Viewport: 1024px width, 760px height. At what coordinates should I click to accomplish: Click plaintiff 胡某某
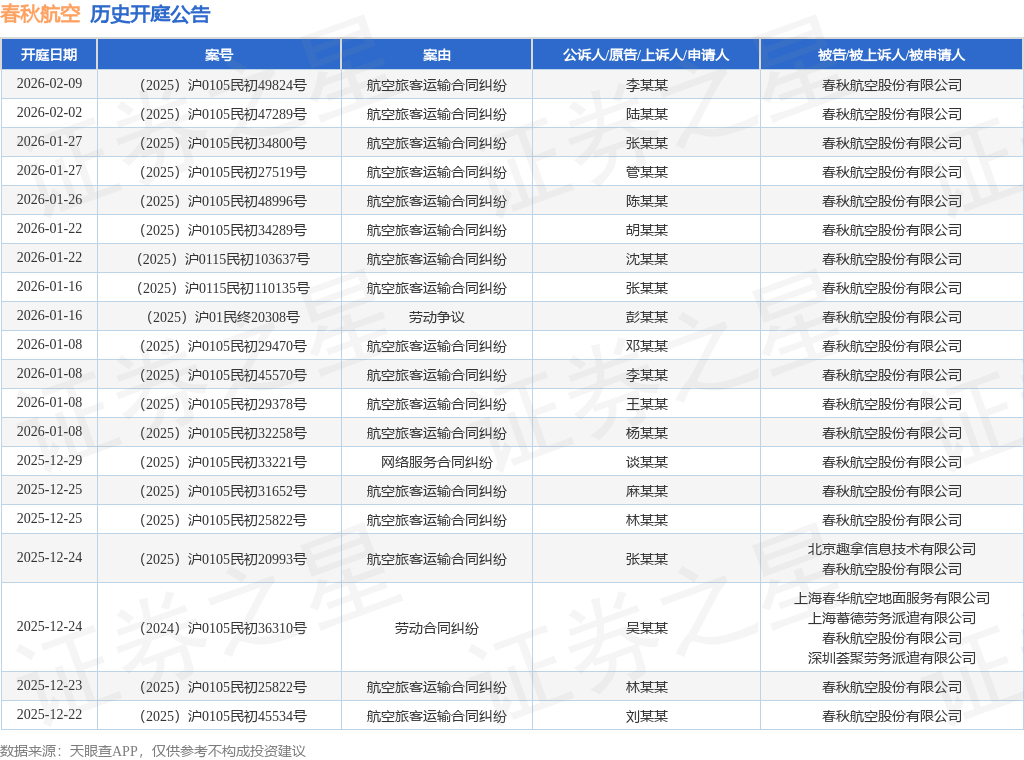[647, 230]
